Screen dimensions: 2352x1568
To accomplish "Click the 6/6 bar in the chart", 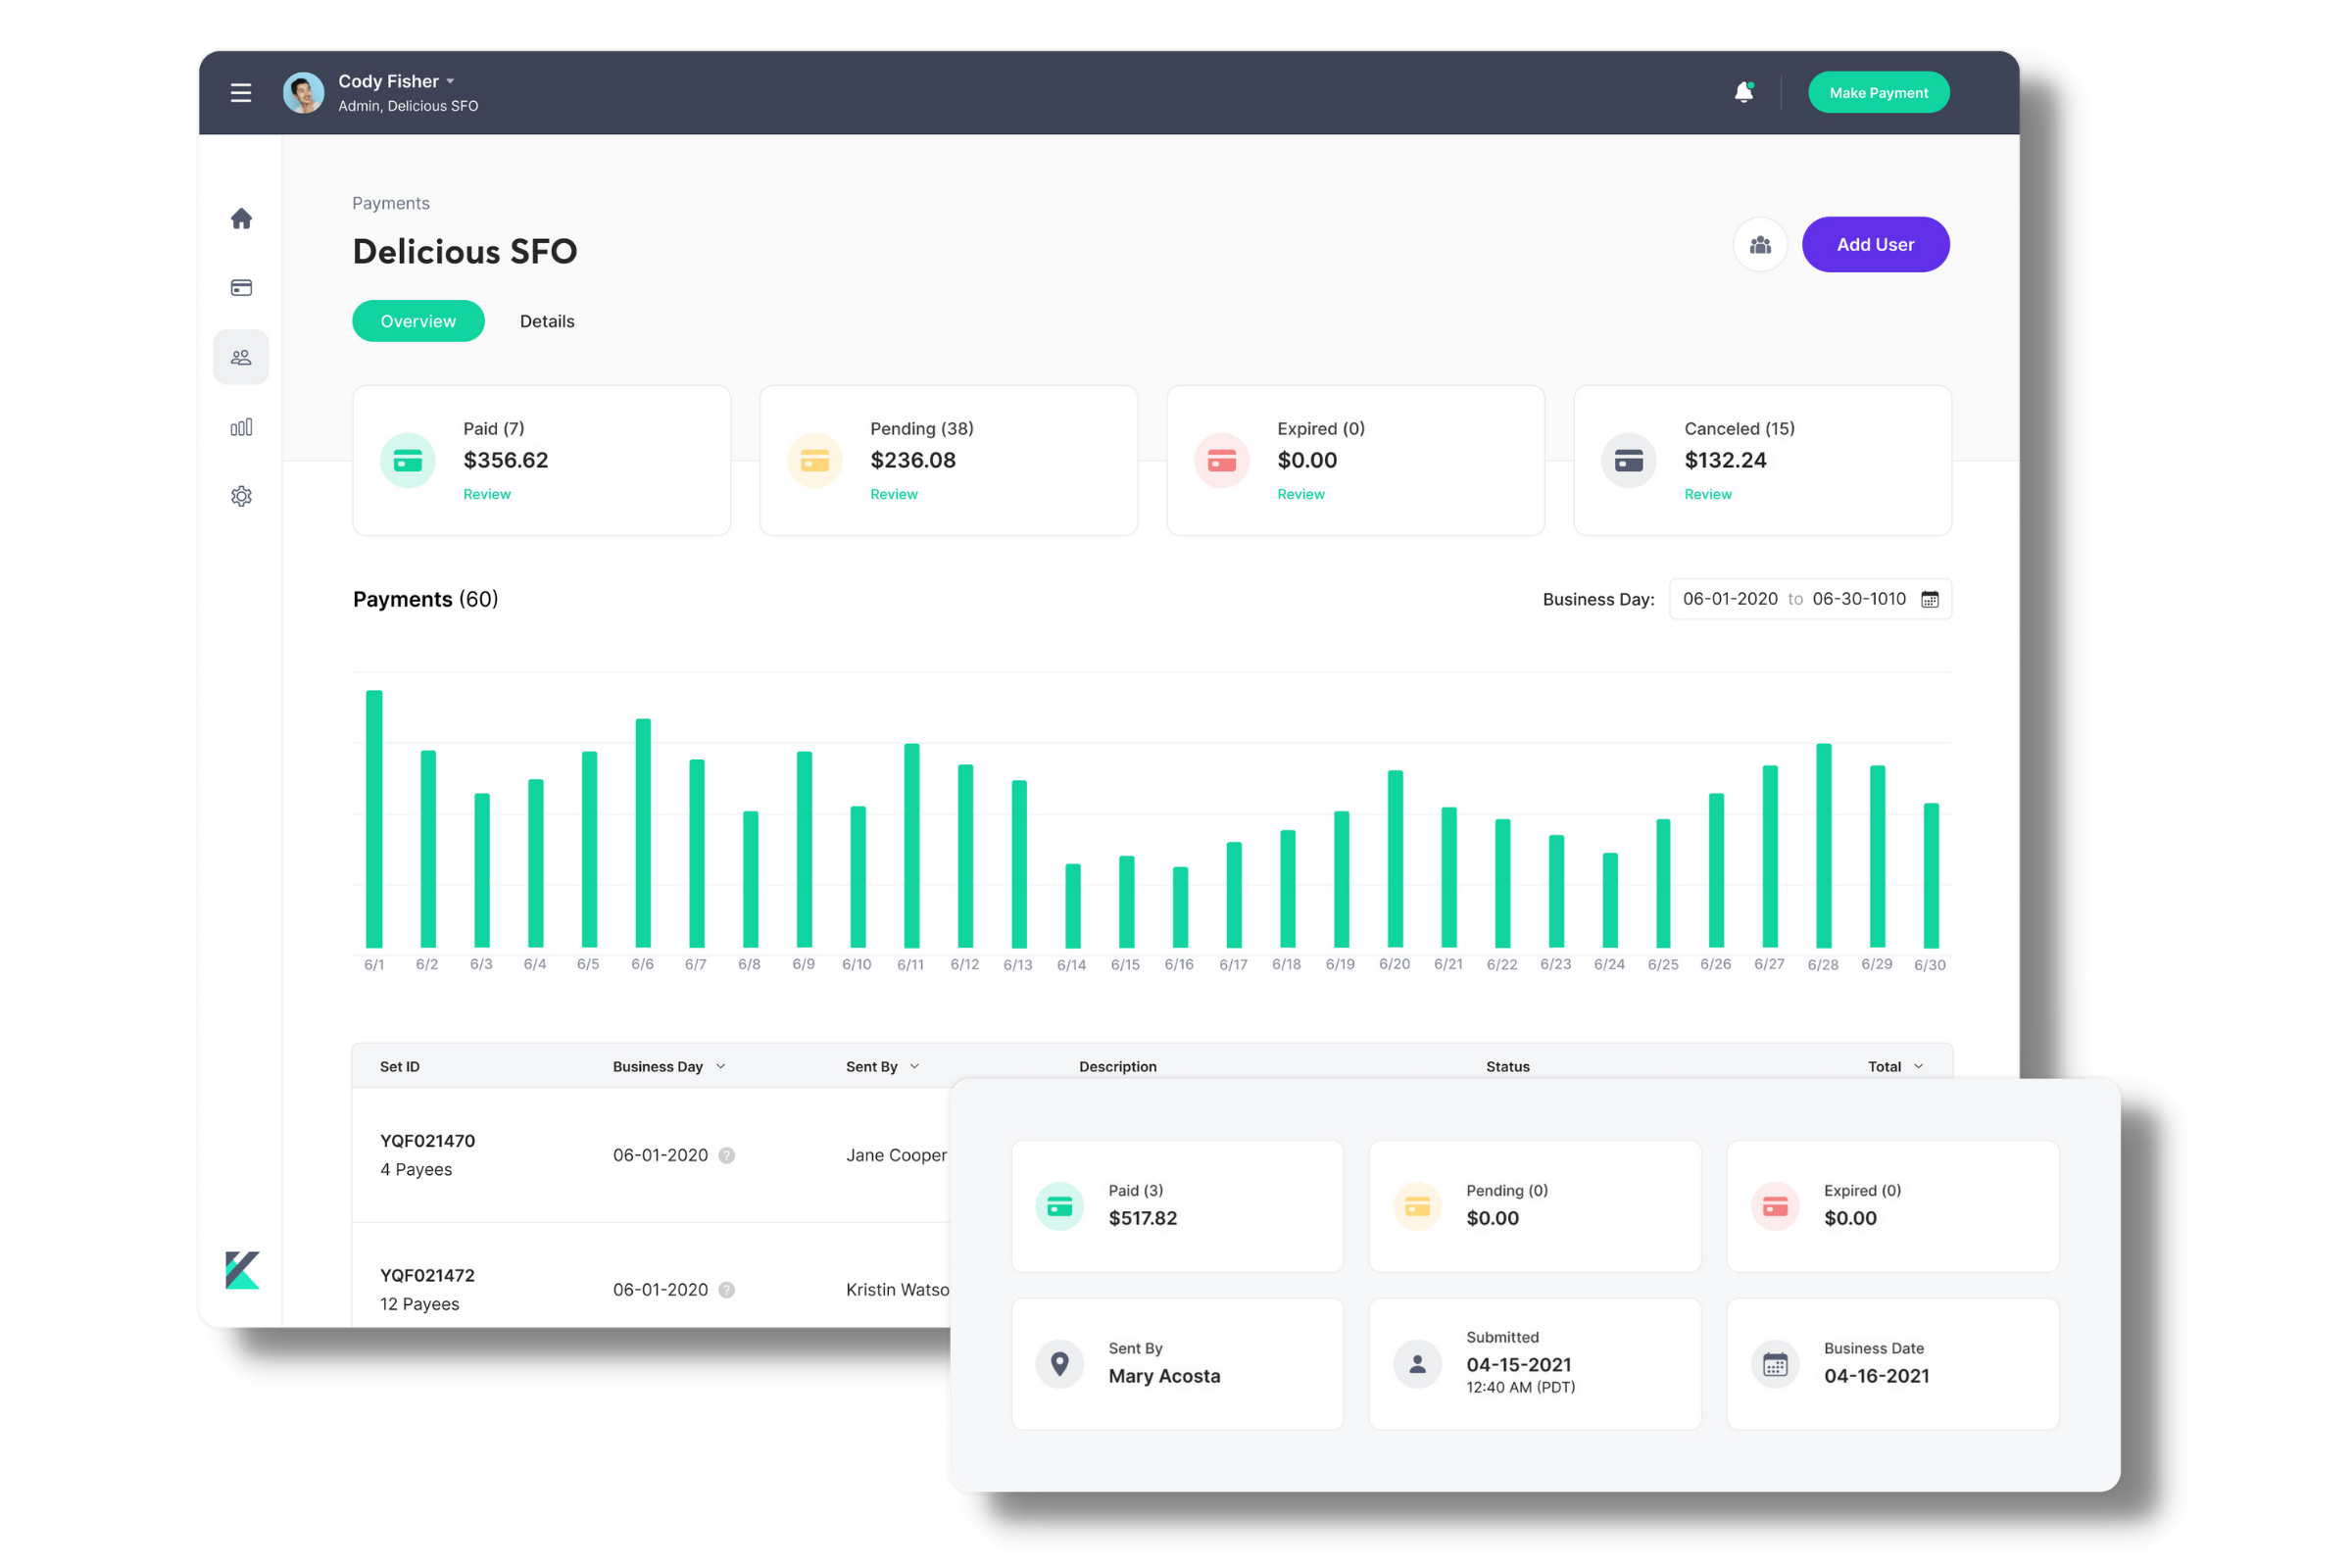I will pyautogui.click(x=643, y=832).
